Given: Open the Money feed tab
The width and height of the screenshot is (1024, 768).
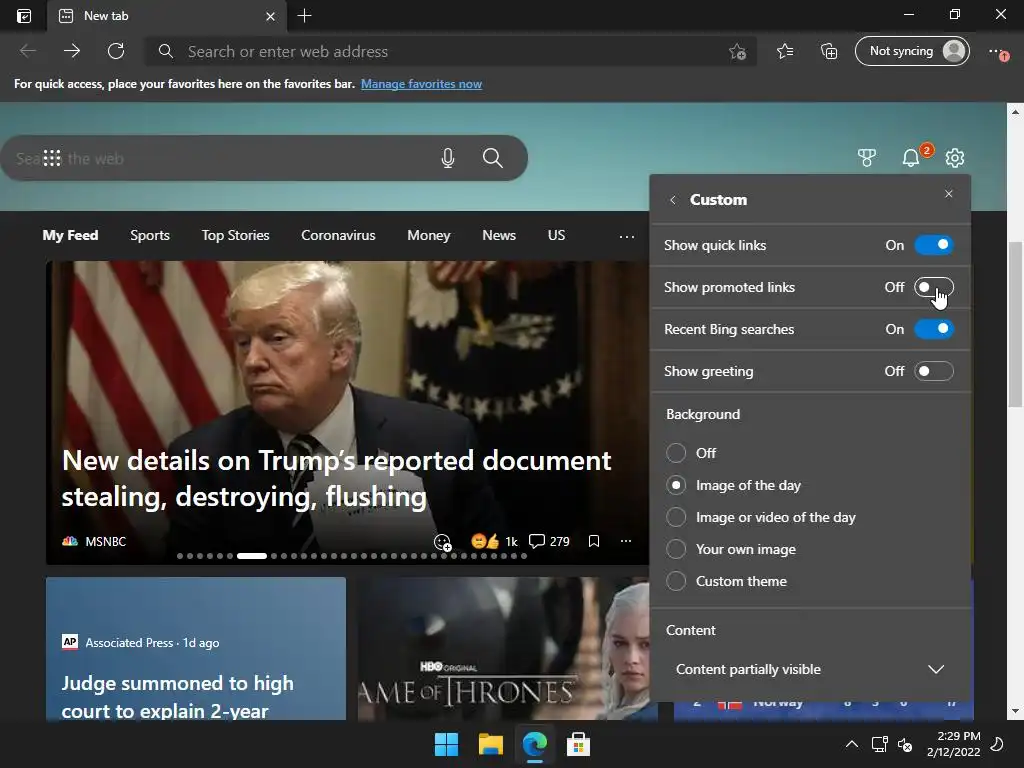Looking at the screenshot, I should coord(428,235).
